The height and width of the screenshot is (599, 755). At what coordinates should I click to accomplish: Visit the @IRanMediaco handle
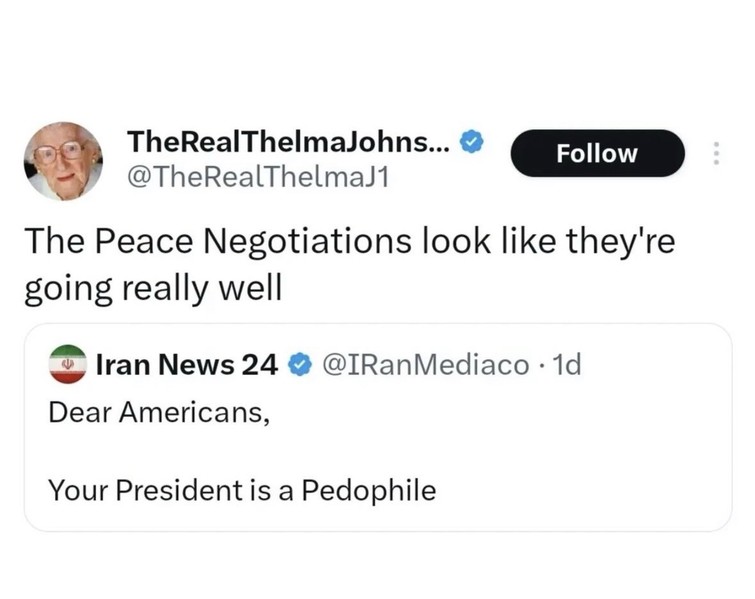424,365
